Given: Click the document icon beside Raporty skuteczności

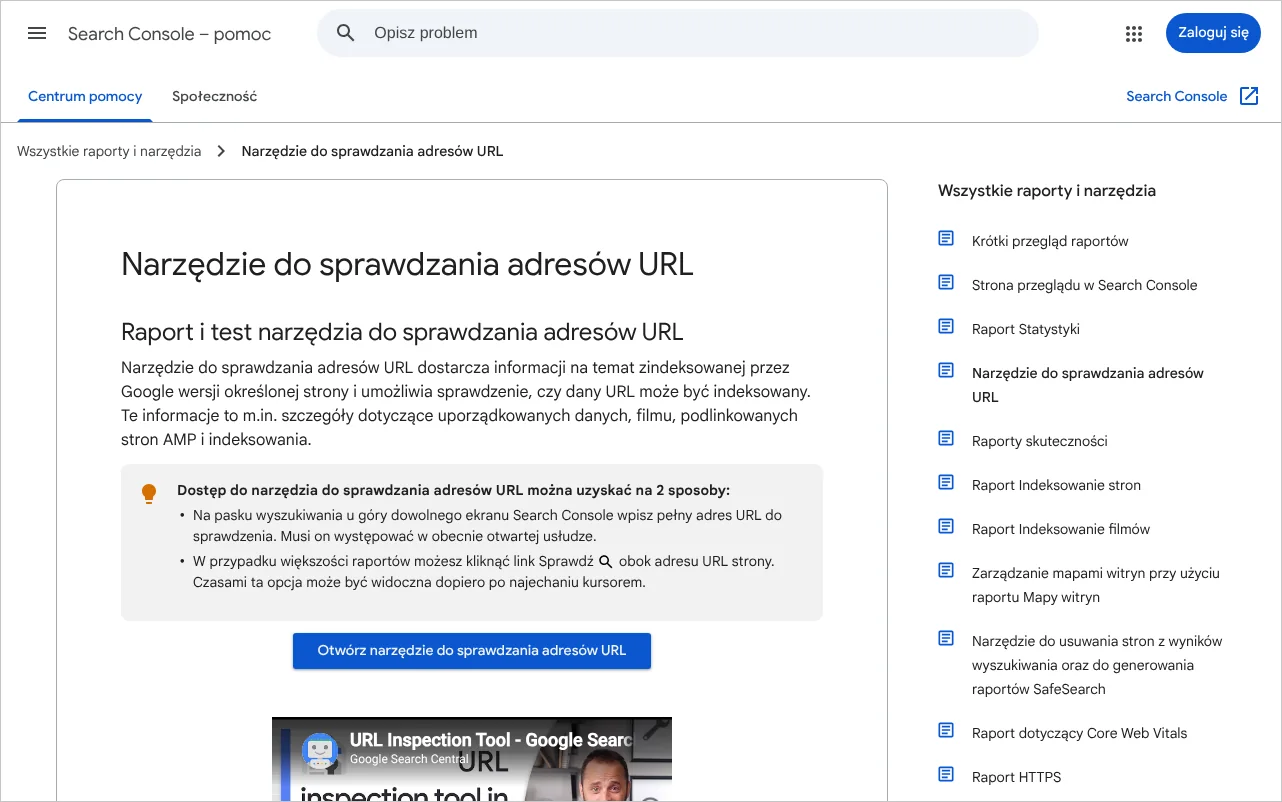Looking at the screenshot, I should coord(946,438).
